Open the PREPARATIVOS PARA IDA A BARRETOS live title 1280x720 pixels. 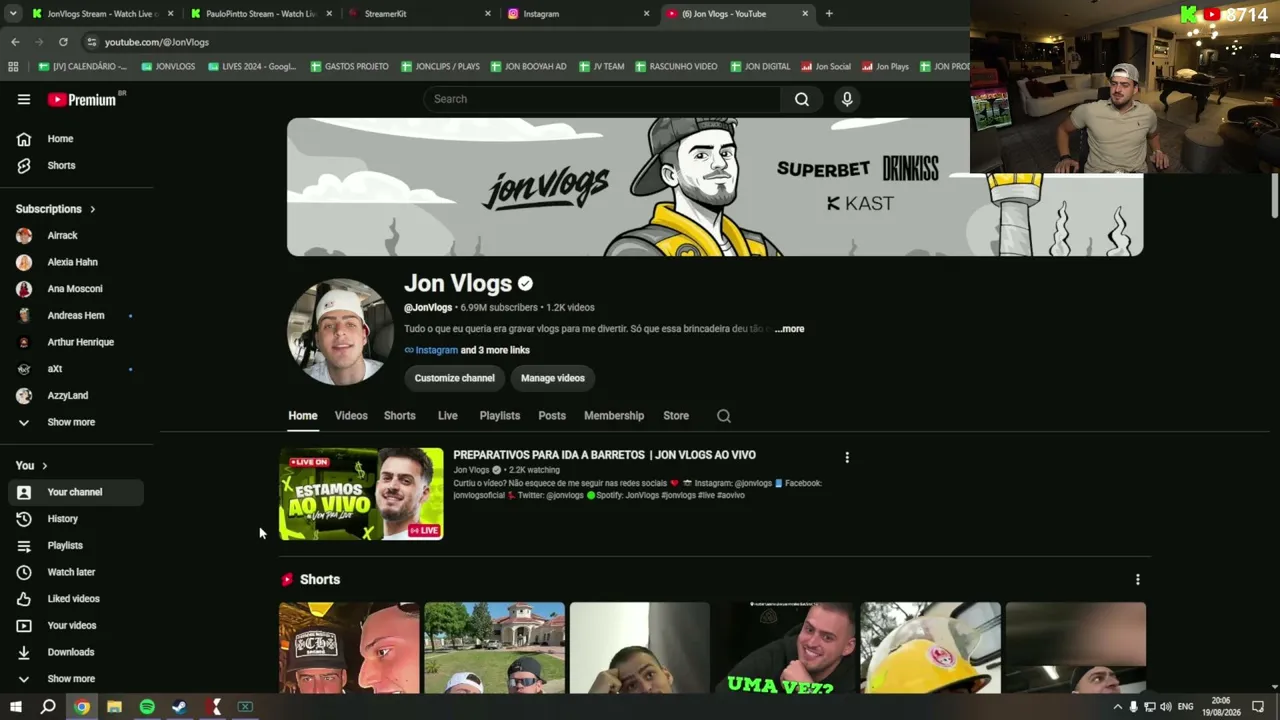coord(604,455)
